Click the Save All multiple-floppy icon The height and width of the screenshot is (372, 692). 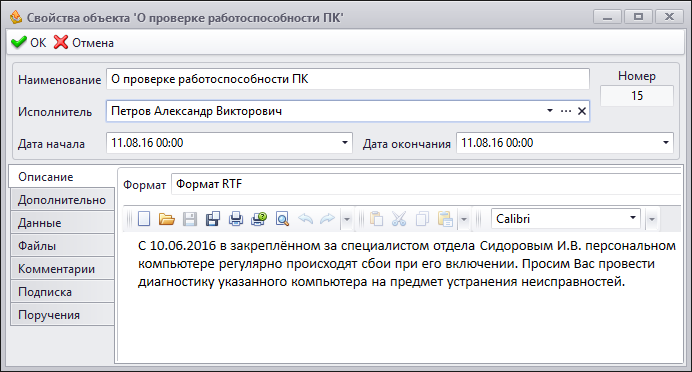point(213,218)
